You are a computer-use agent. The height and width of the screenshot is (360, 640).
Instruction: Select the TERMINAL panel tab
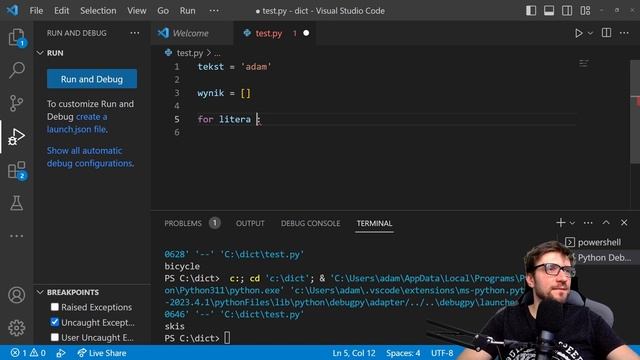374,223
